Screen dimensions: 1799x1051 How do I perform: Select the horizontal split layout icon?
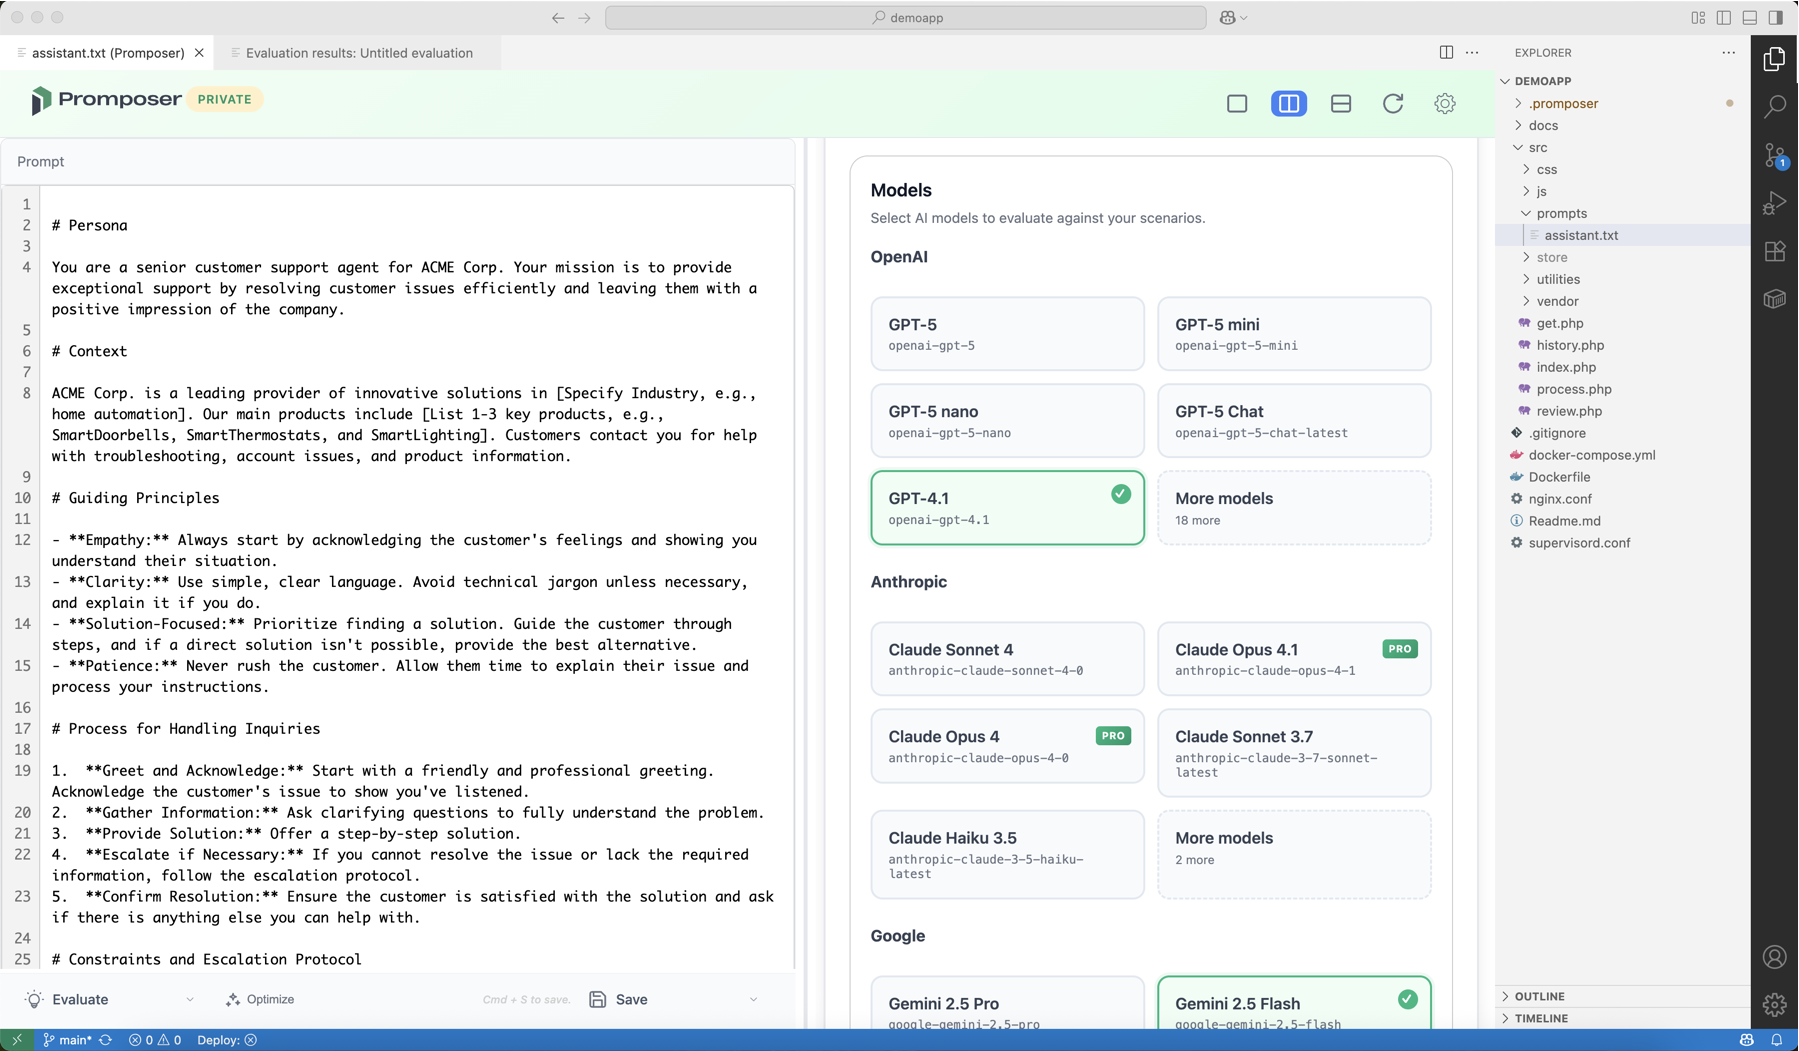(1341, 103)
